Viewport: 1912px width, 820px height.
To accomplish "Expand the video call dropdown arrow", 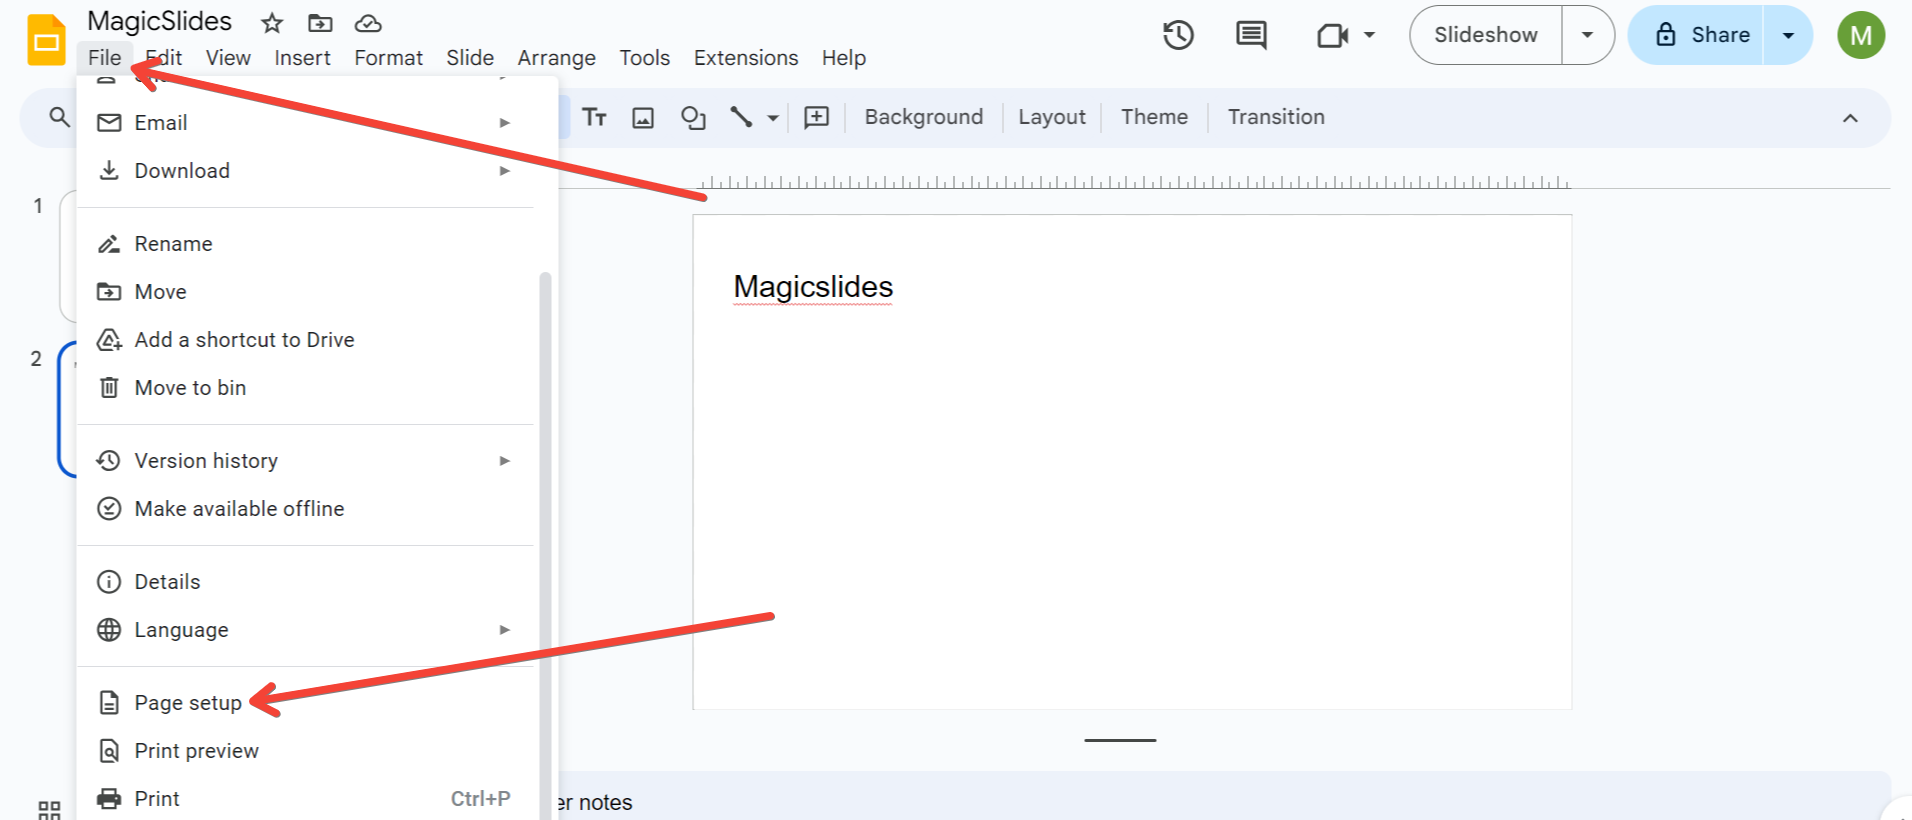I will pyautogui.click(x=1370, y=35).
